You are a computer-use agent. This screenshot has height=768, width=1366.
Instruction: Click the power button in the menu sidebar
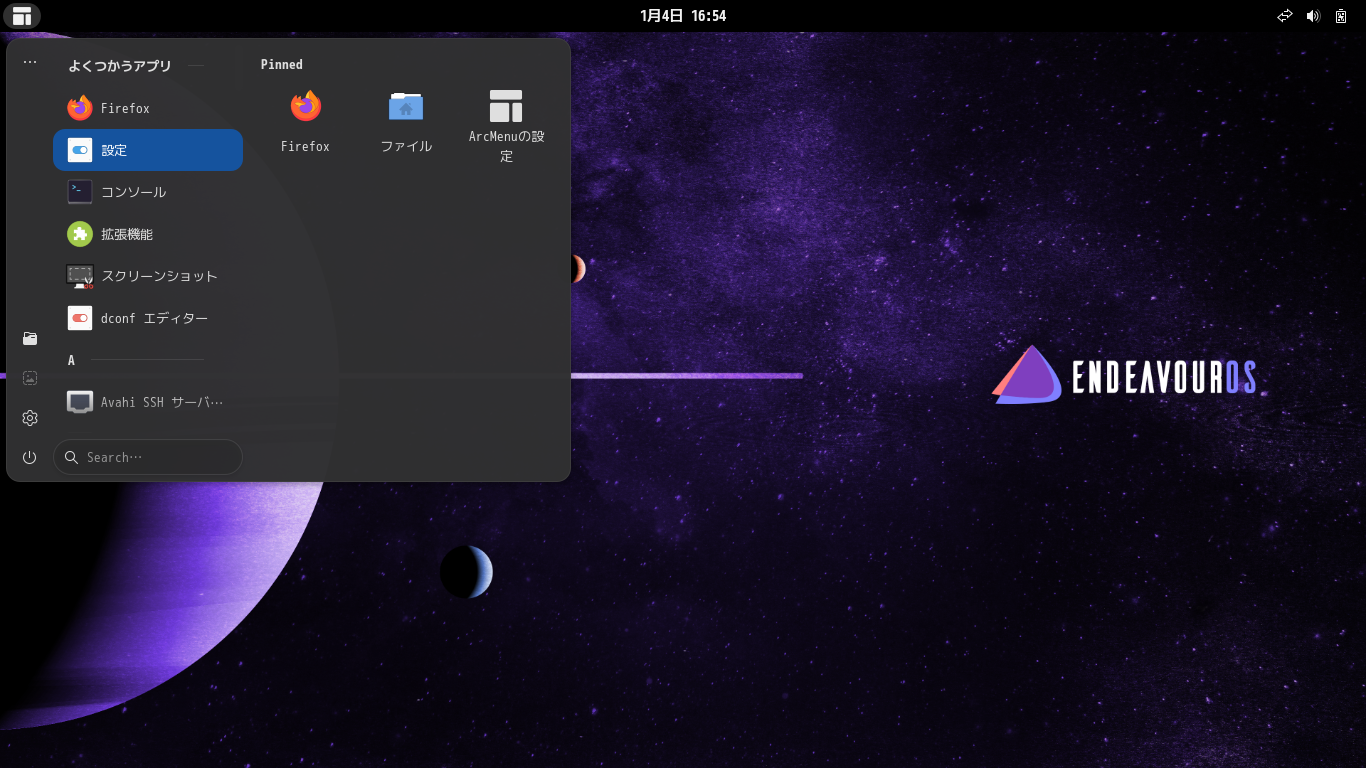coord(30,457)
